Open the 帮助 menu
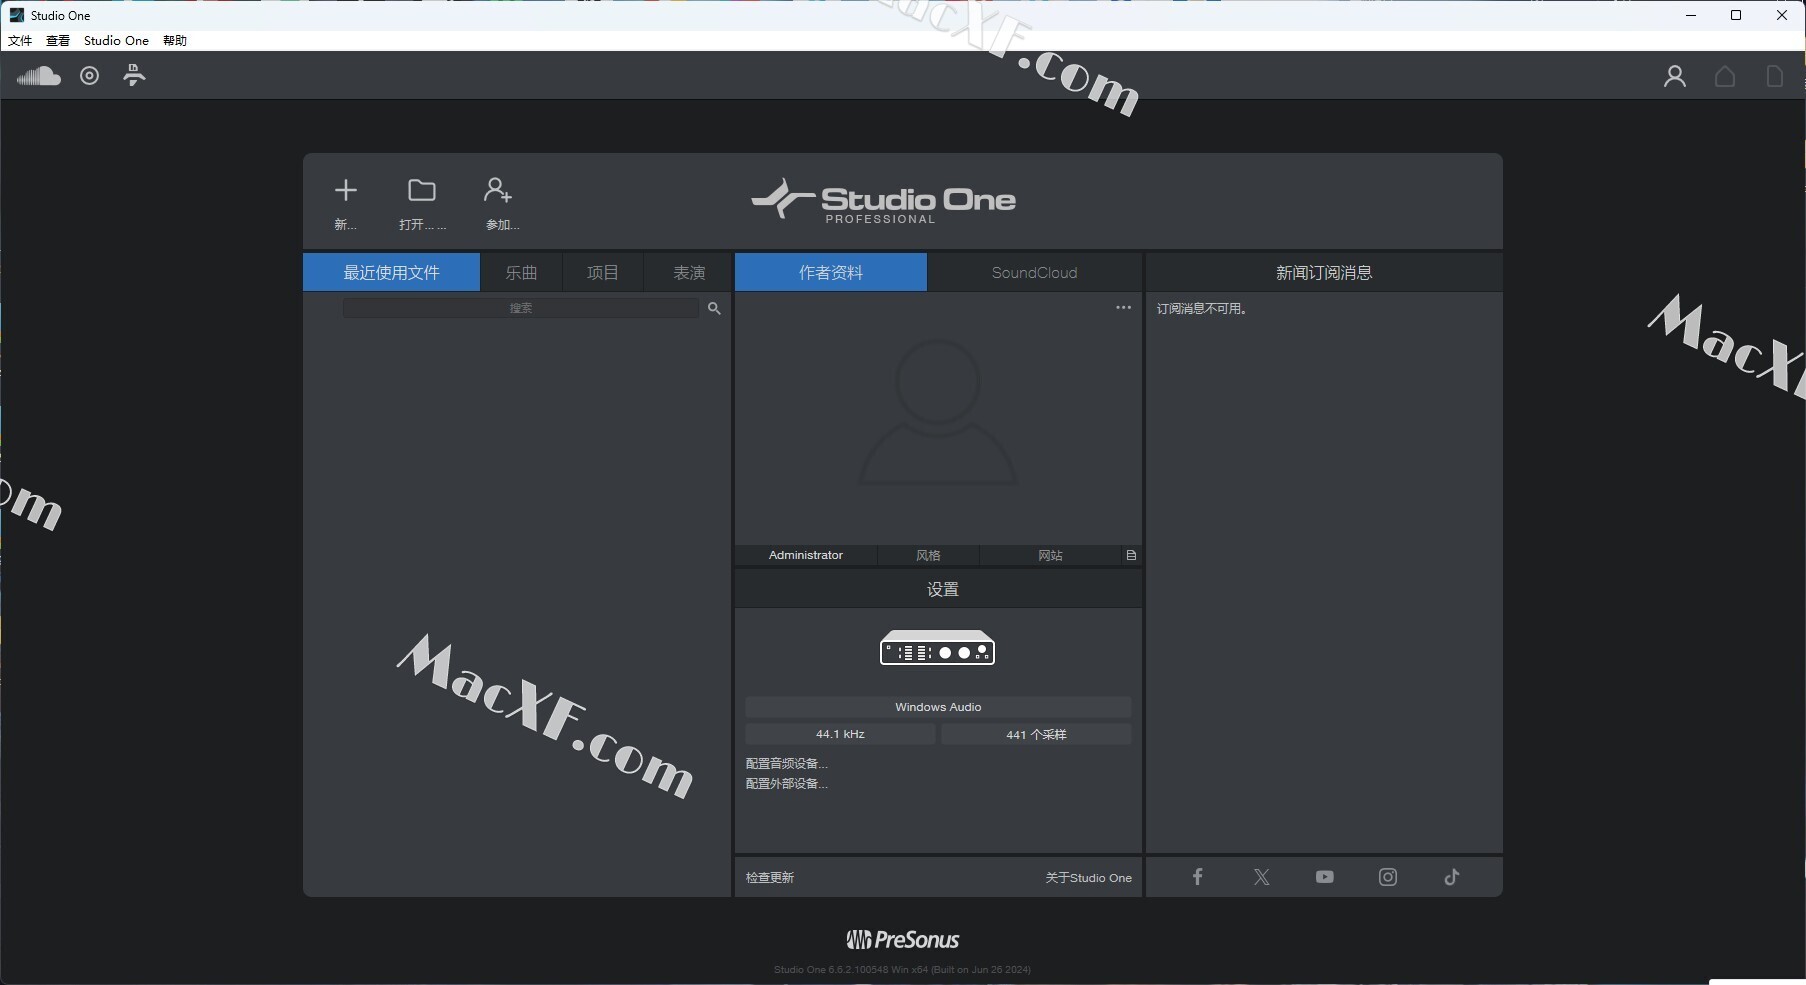 (175, 41)
